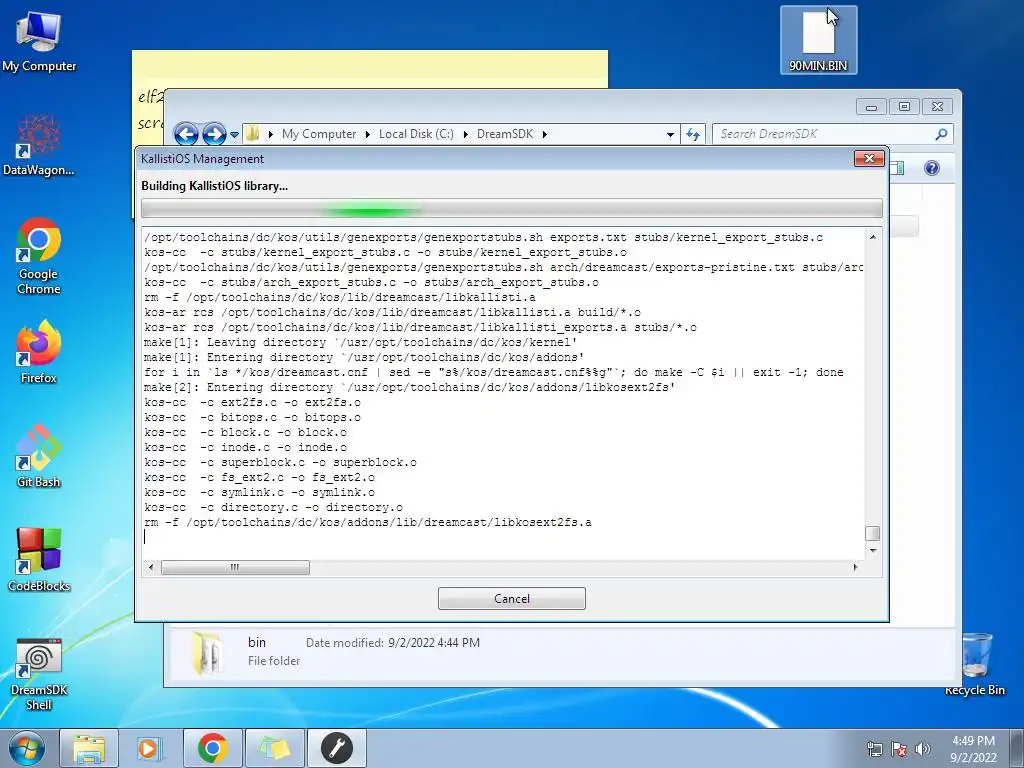Click Local Disk (C:) in the breadcrumb
Image resolution: width=1024 pixels, height=768 pixels.
click(x=416, y=134)
